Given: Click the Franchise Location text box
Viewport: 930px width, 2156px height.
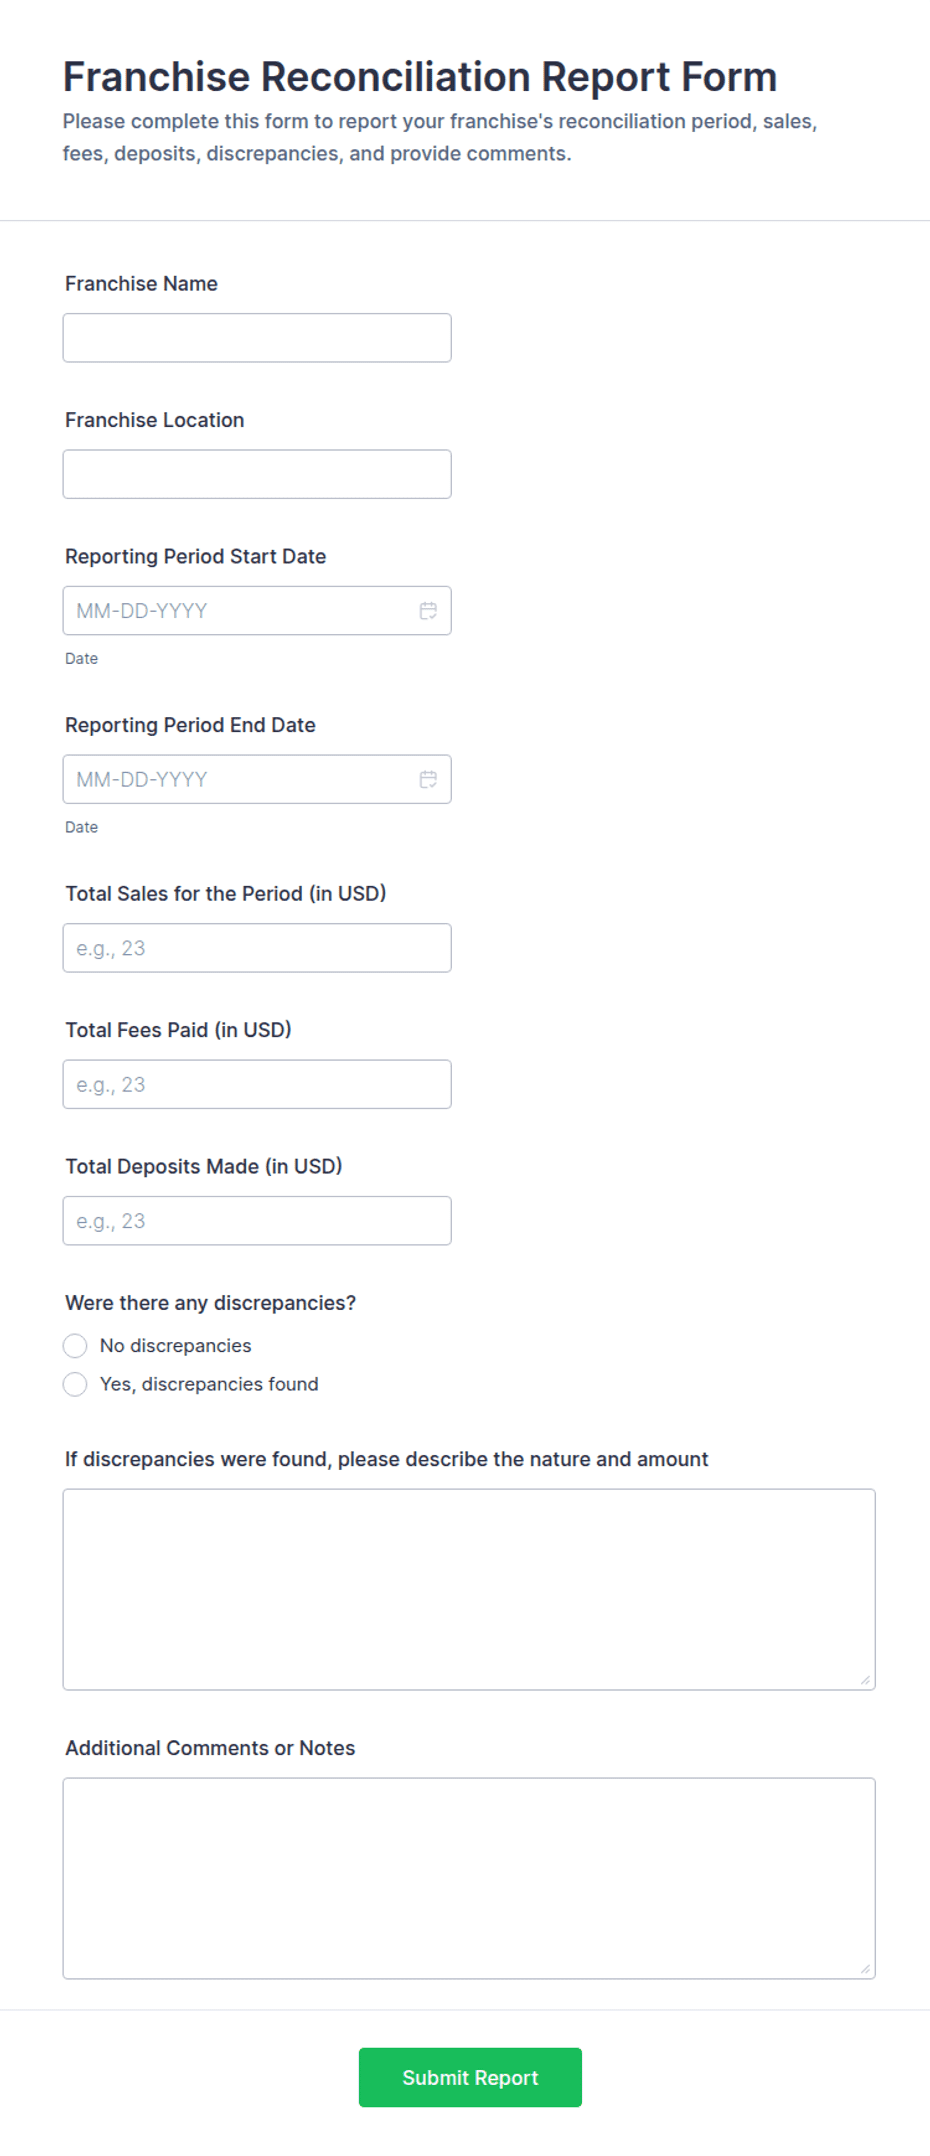Looking at the screenshot, I should pos(256,473).
